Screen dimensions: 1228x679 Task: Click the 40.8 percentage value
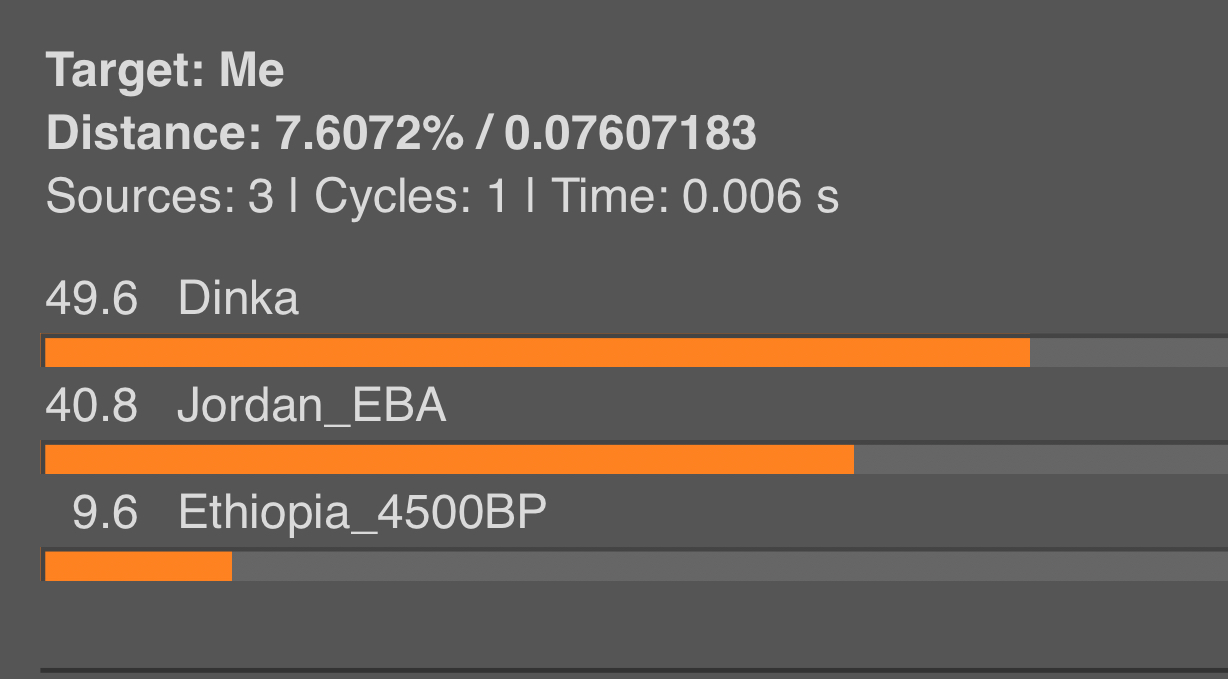[x=91, y=406]
